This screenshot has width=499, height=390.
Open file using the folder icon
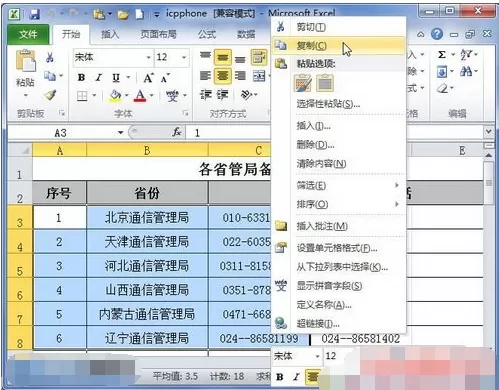coord(123,14)
